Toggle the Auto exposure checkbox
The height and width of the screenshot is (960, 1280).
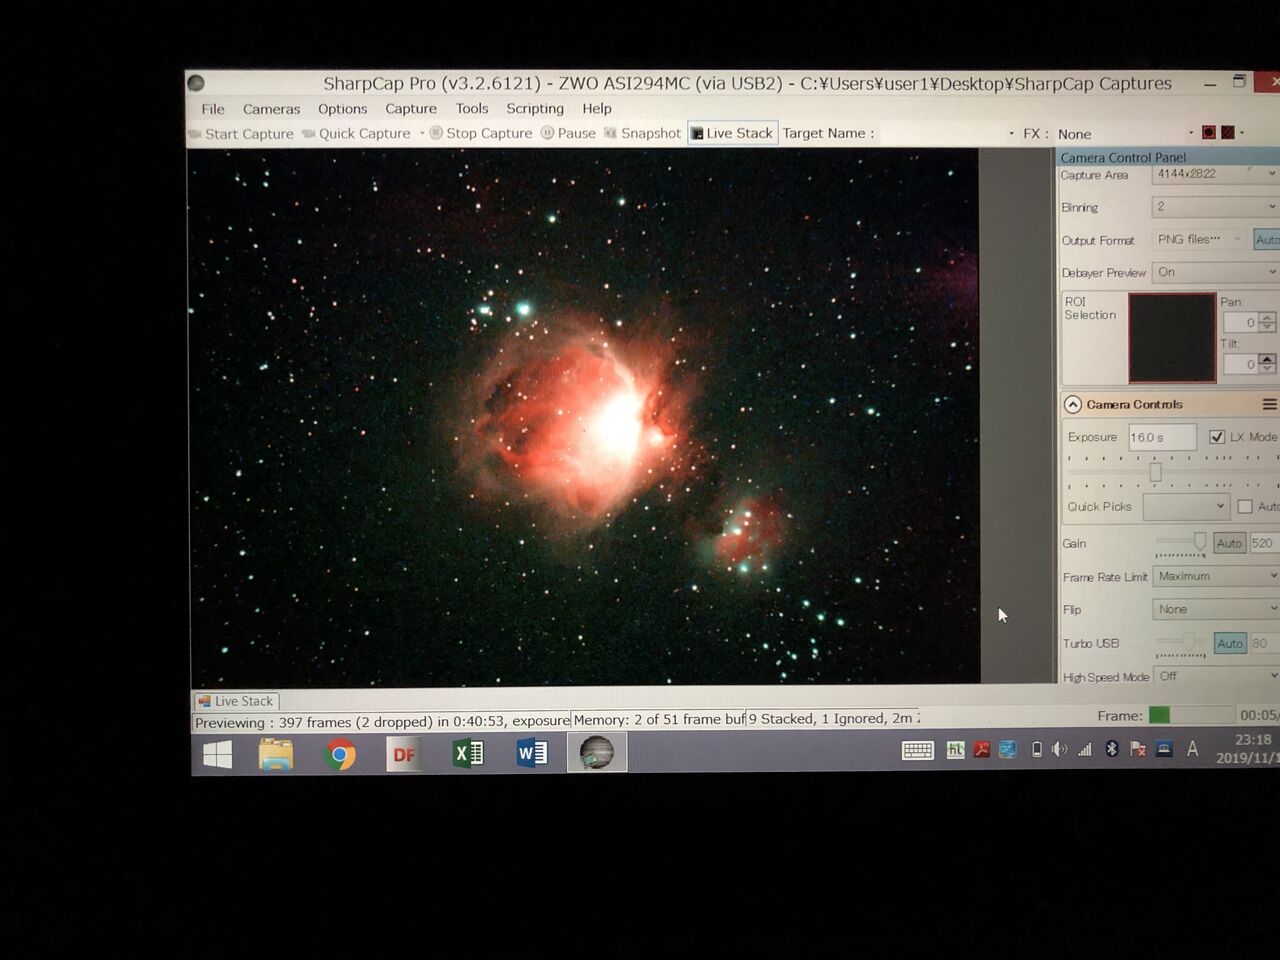[1245, 507]
